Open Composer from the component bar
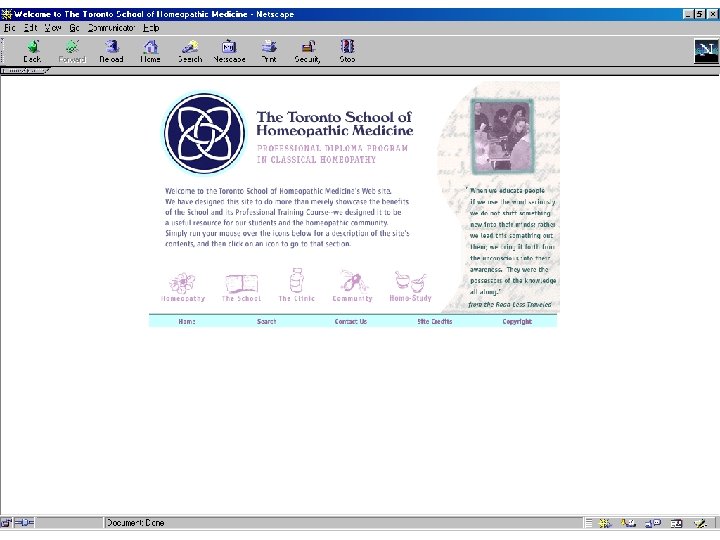720x540 pixels. 700,523
